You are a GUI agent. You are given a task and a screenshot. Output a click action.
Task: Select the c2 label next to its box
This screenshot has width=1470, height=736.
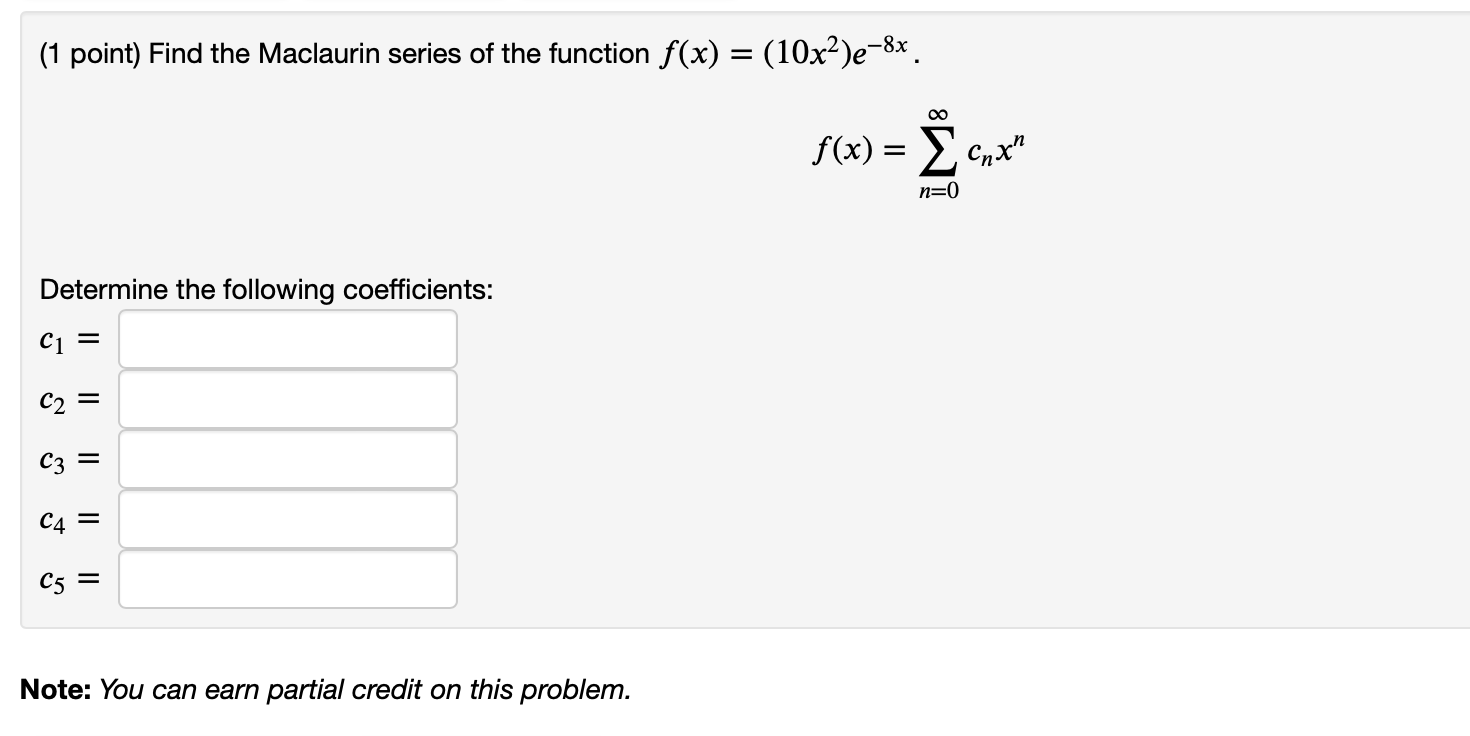pos(51,399)
